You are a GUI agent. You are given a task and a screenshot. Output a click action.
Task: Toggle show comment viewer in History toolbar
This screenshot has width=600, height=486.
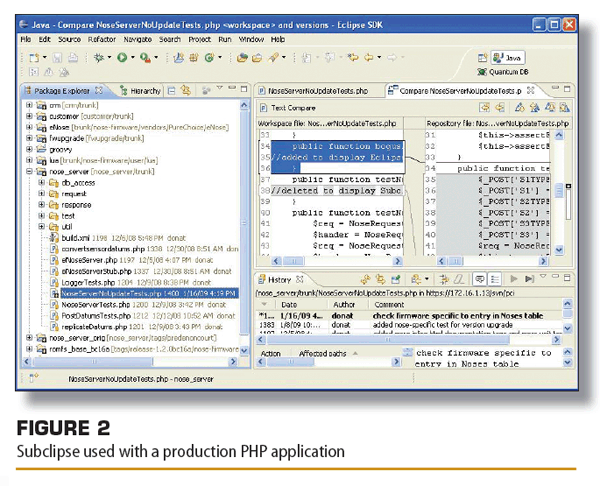(x=479, y=279)
